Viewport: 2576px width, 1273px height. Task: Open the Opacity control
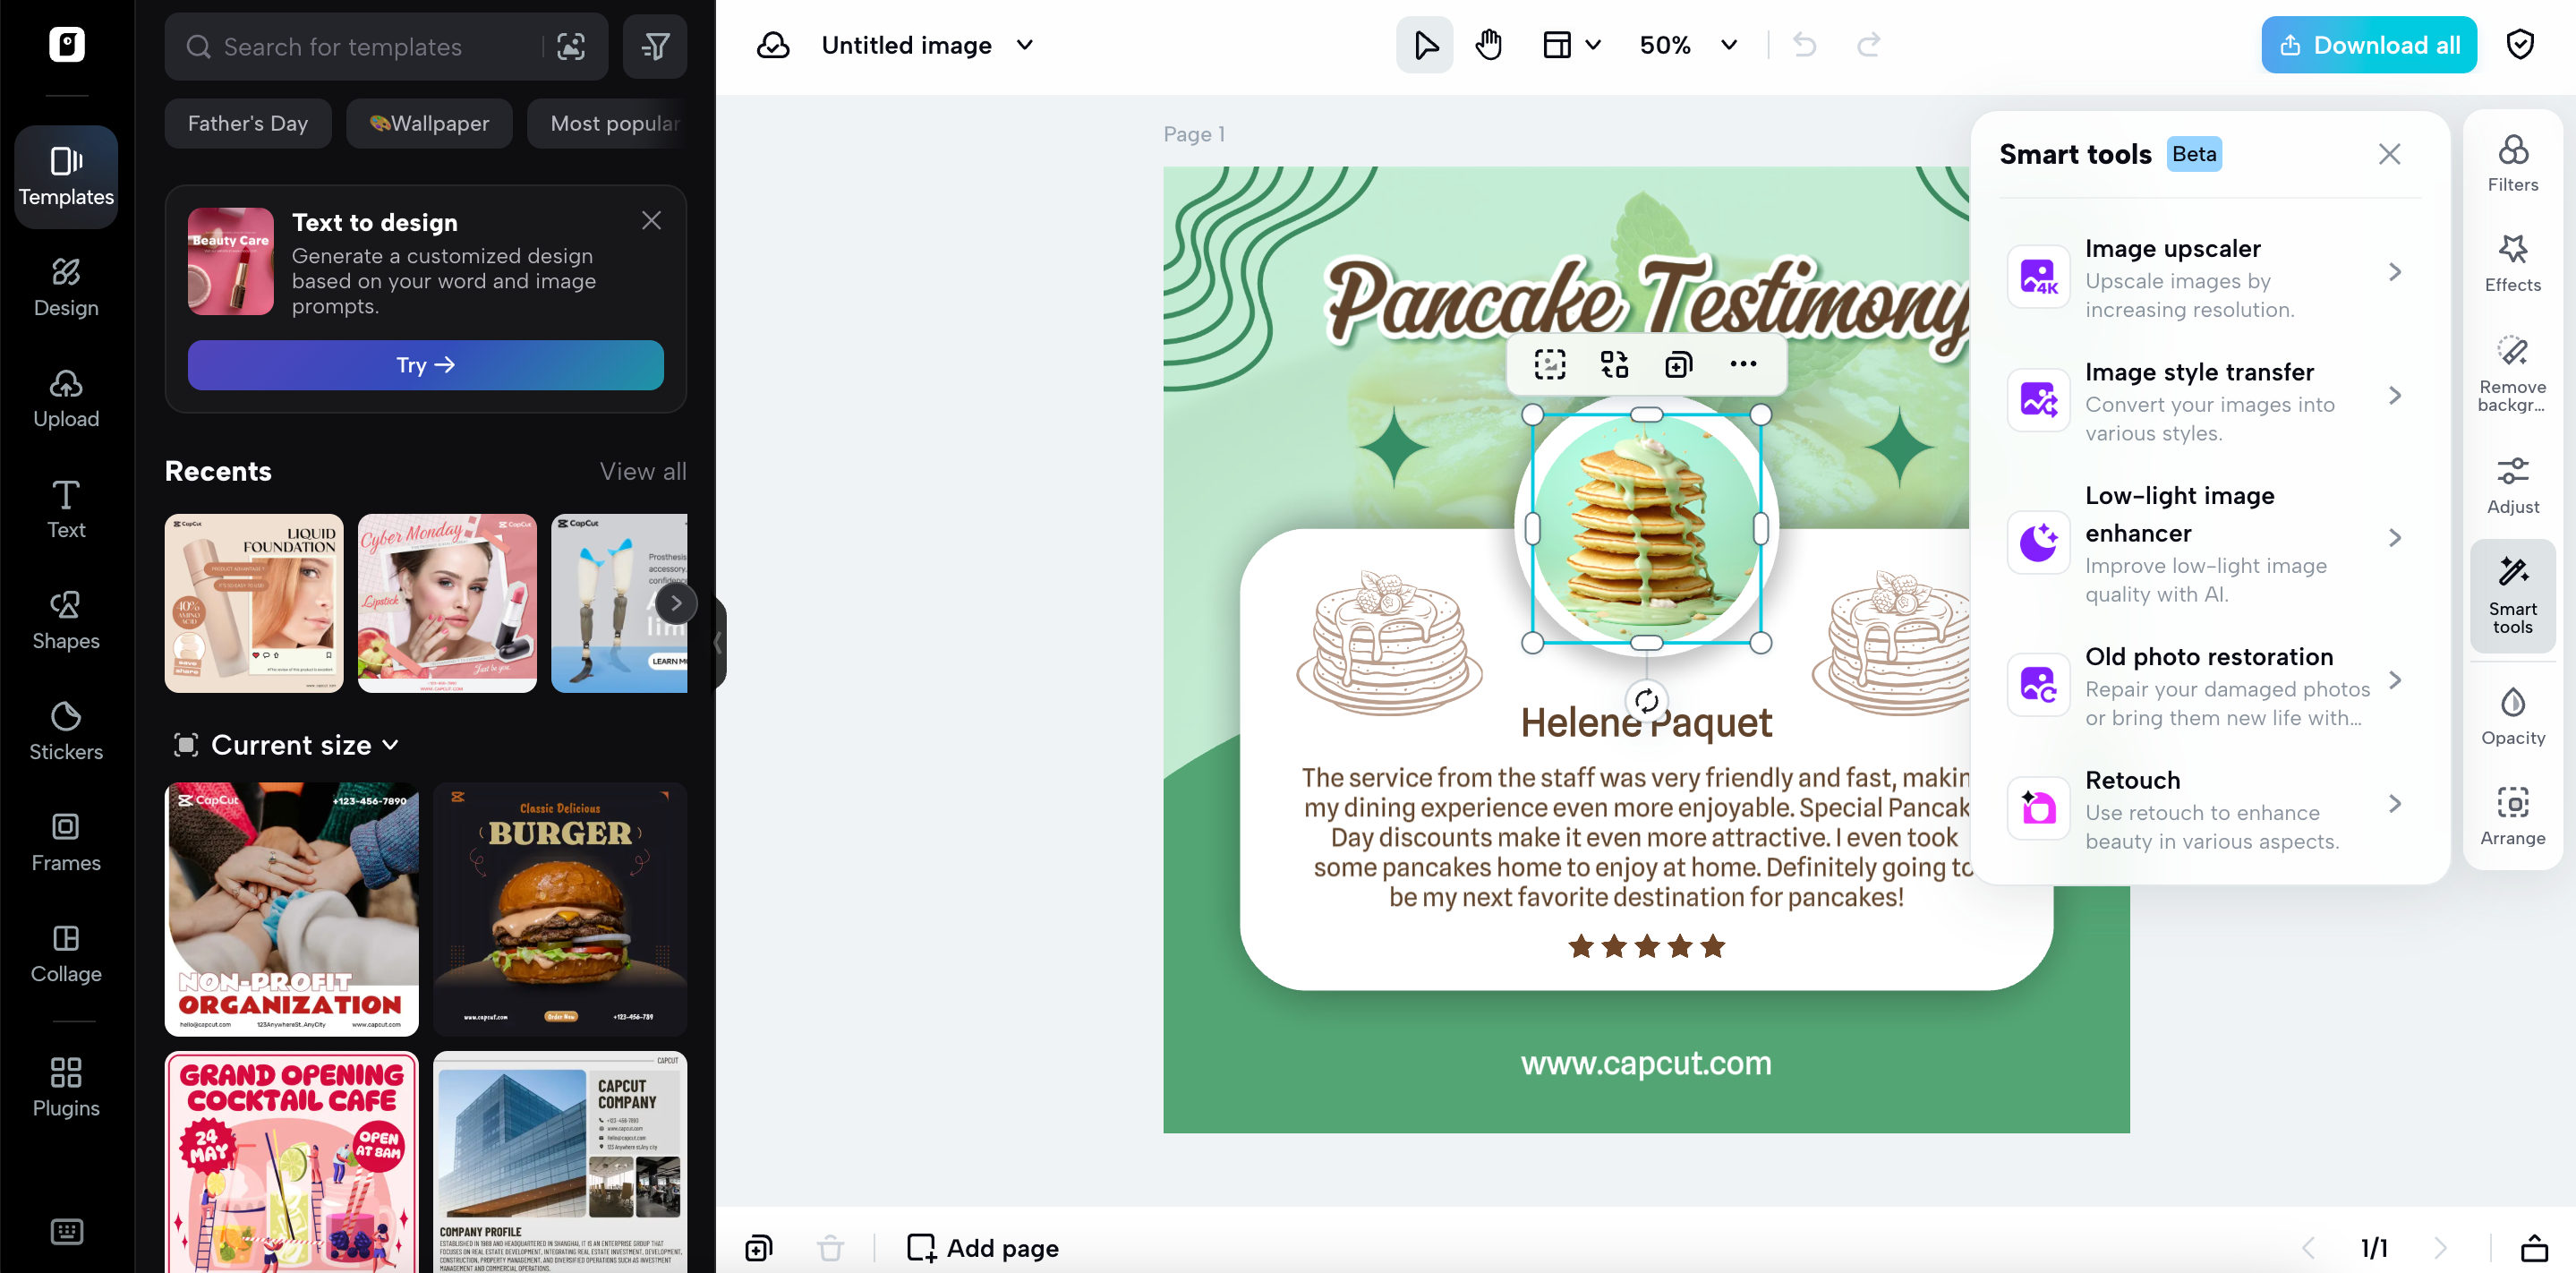2511,716
